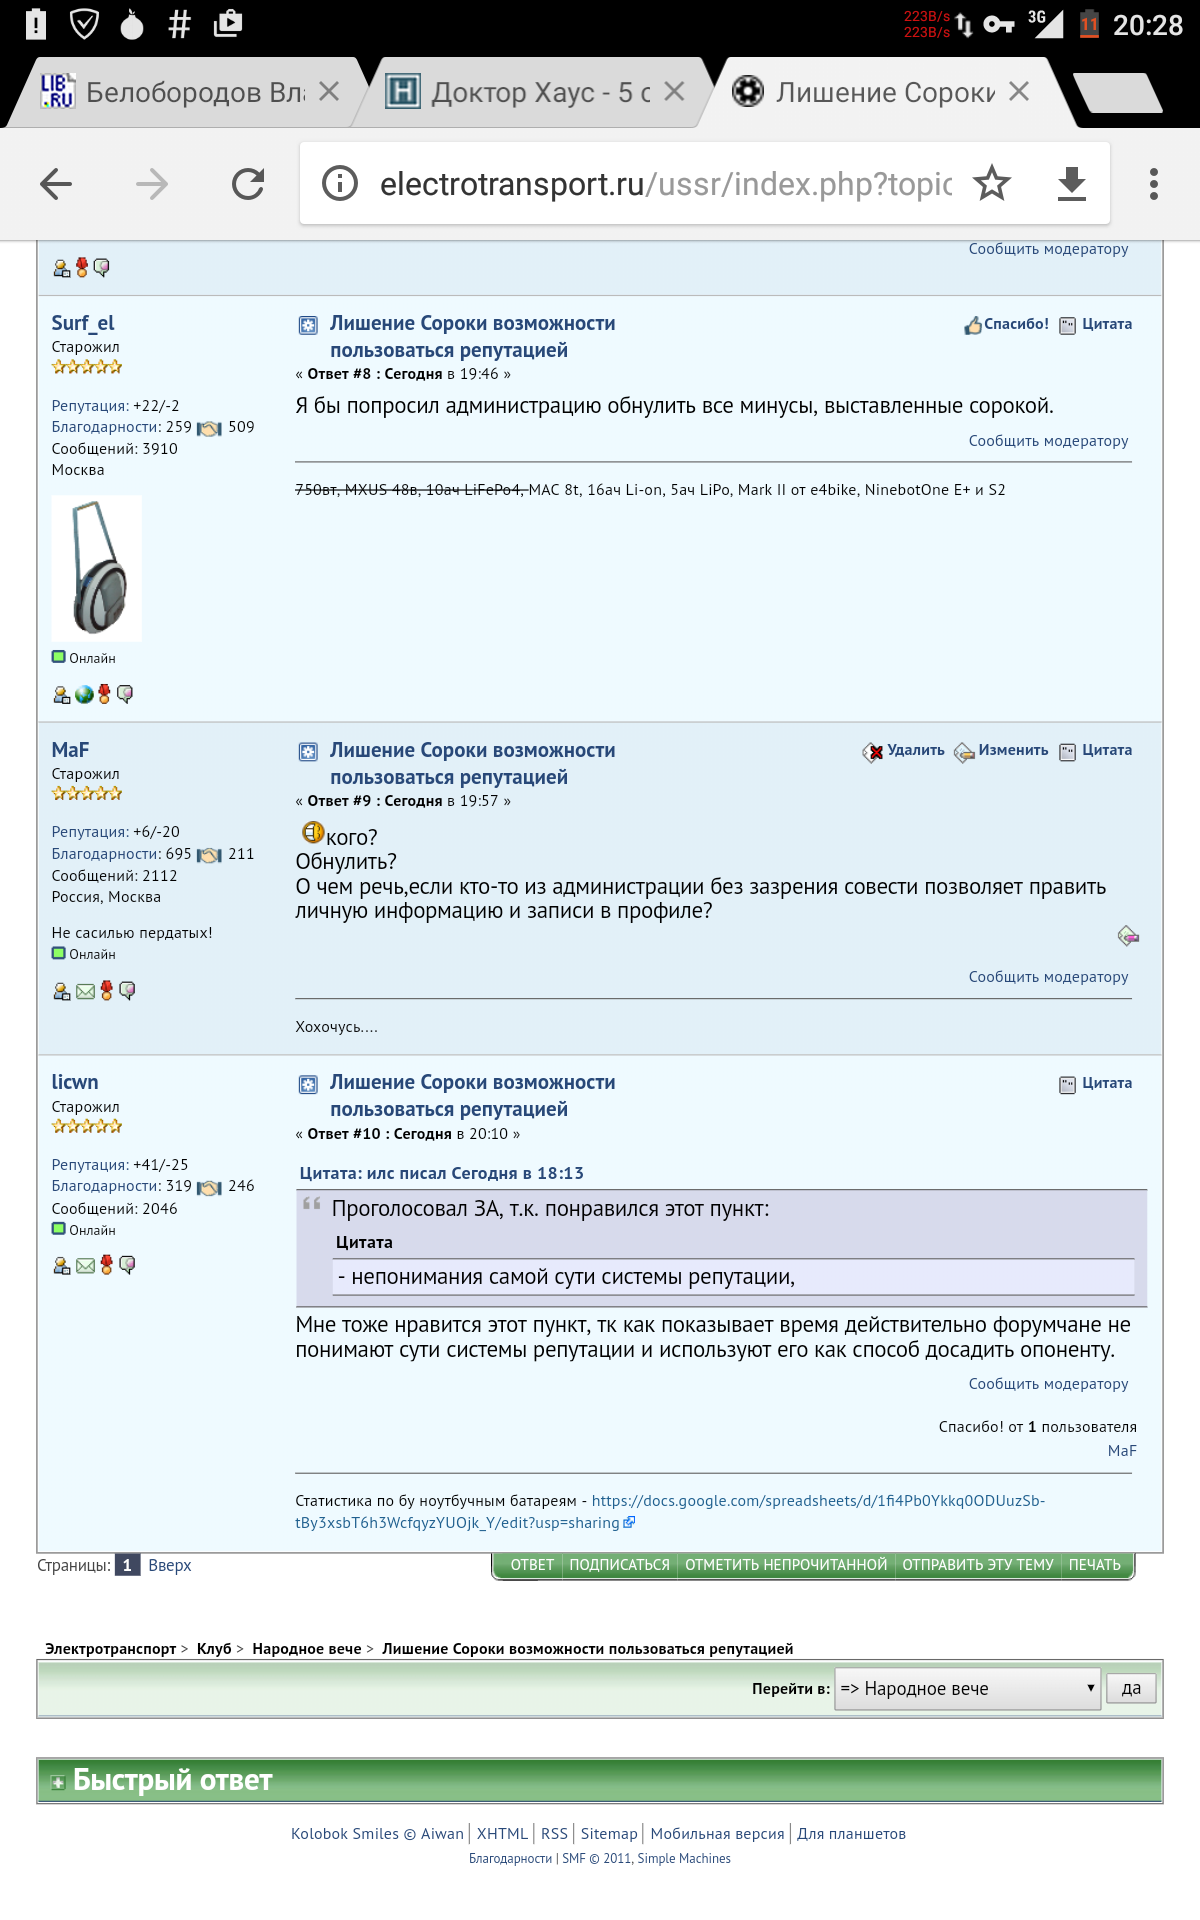Open Surf_el's user profile link
The height and width of the screenshot is (1920, 1200).
83,323
